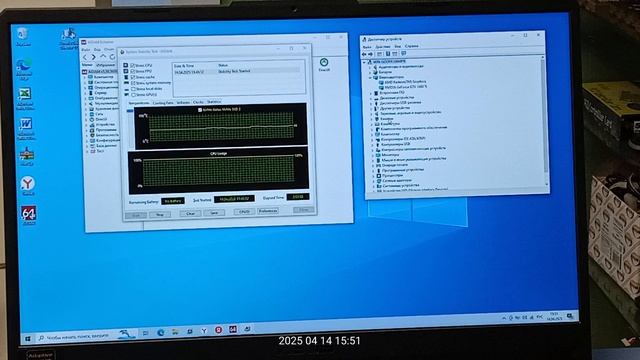The height and width of the screenshot is (360, 640).
Task: Open Preferences in the stability test
Action: coord(268,211)
